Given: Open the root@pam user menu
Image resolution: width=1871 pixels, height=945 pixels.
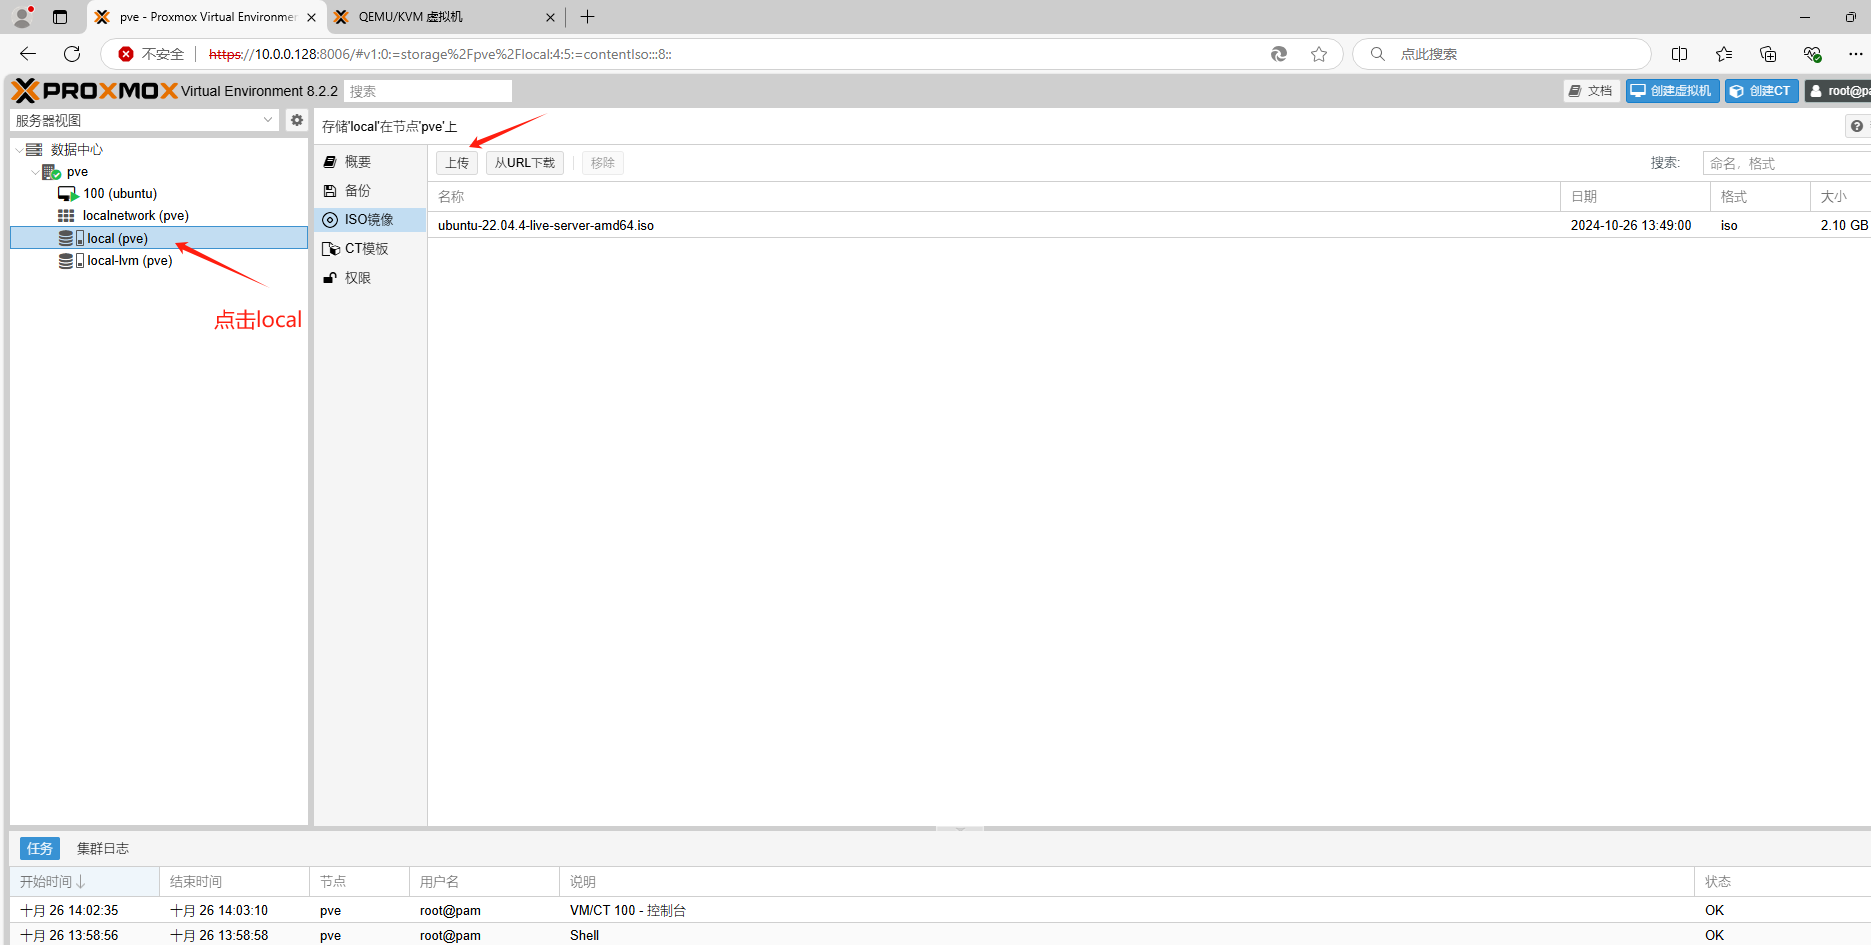Looking at the screenshot, I should (1839, 91).
